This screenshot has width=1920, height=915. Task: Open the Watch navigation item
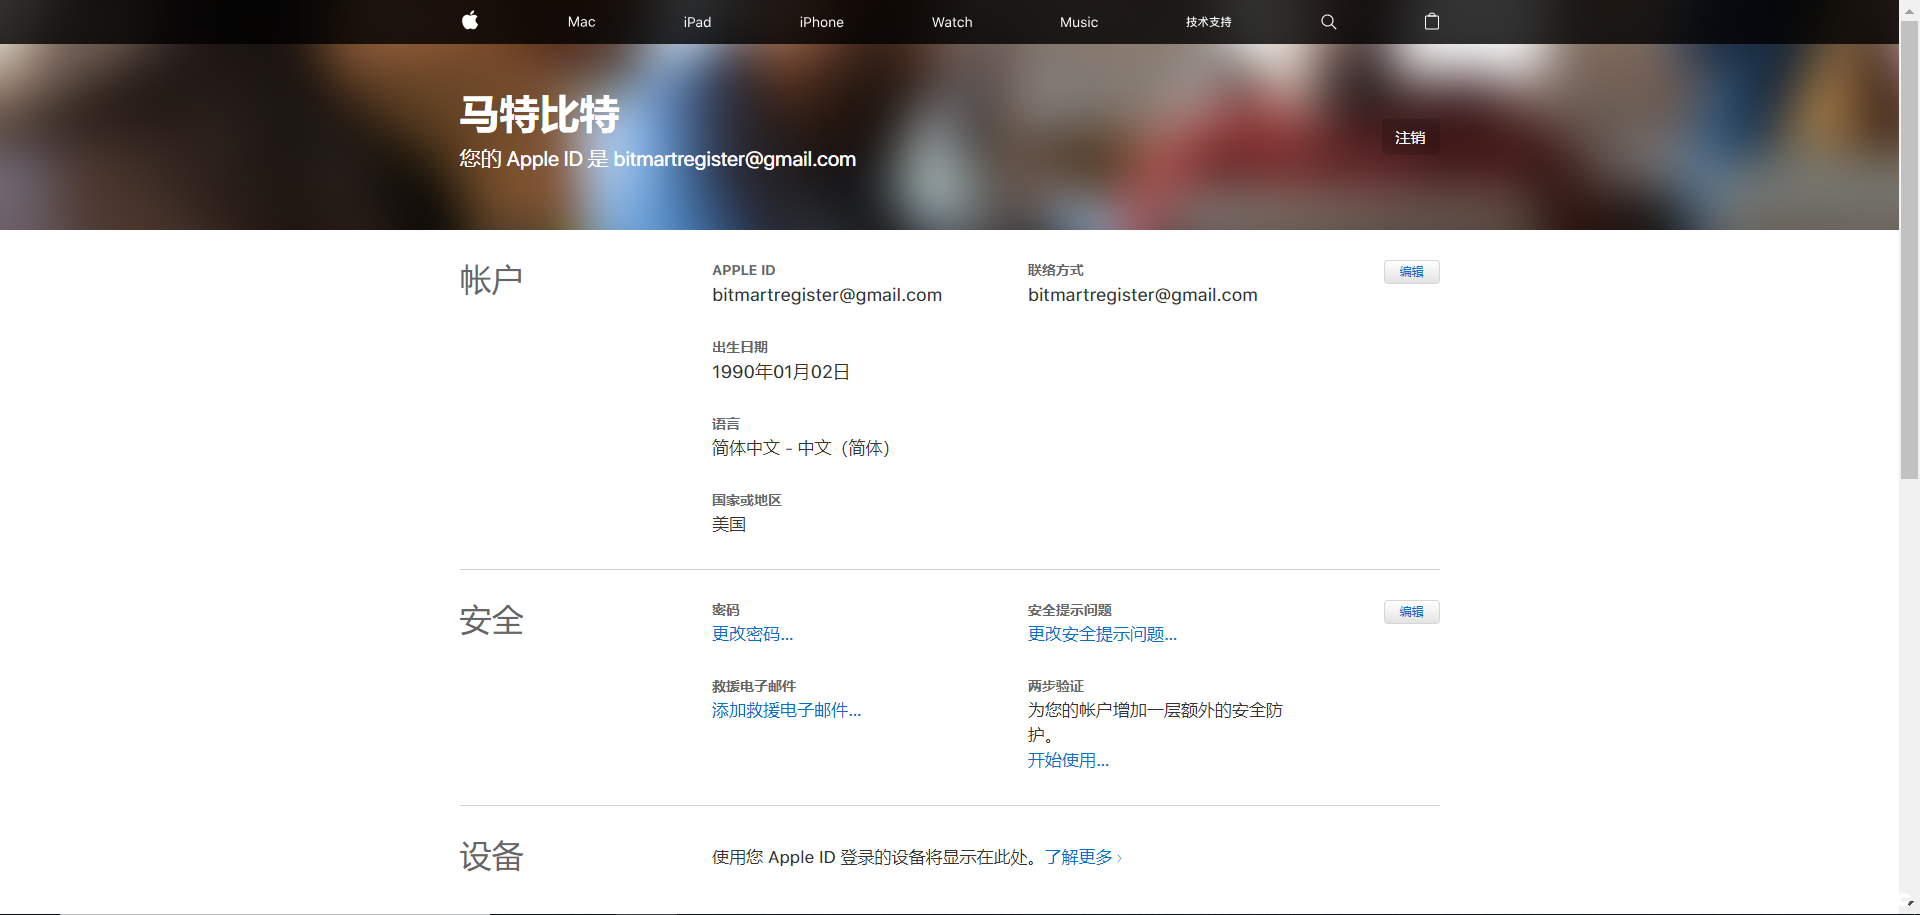(951, 22)
